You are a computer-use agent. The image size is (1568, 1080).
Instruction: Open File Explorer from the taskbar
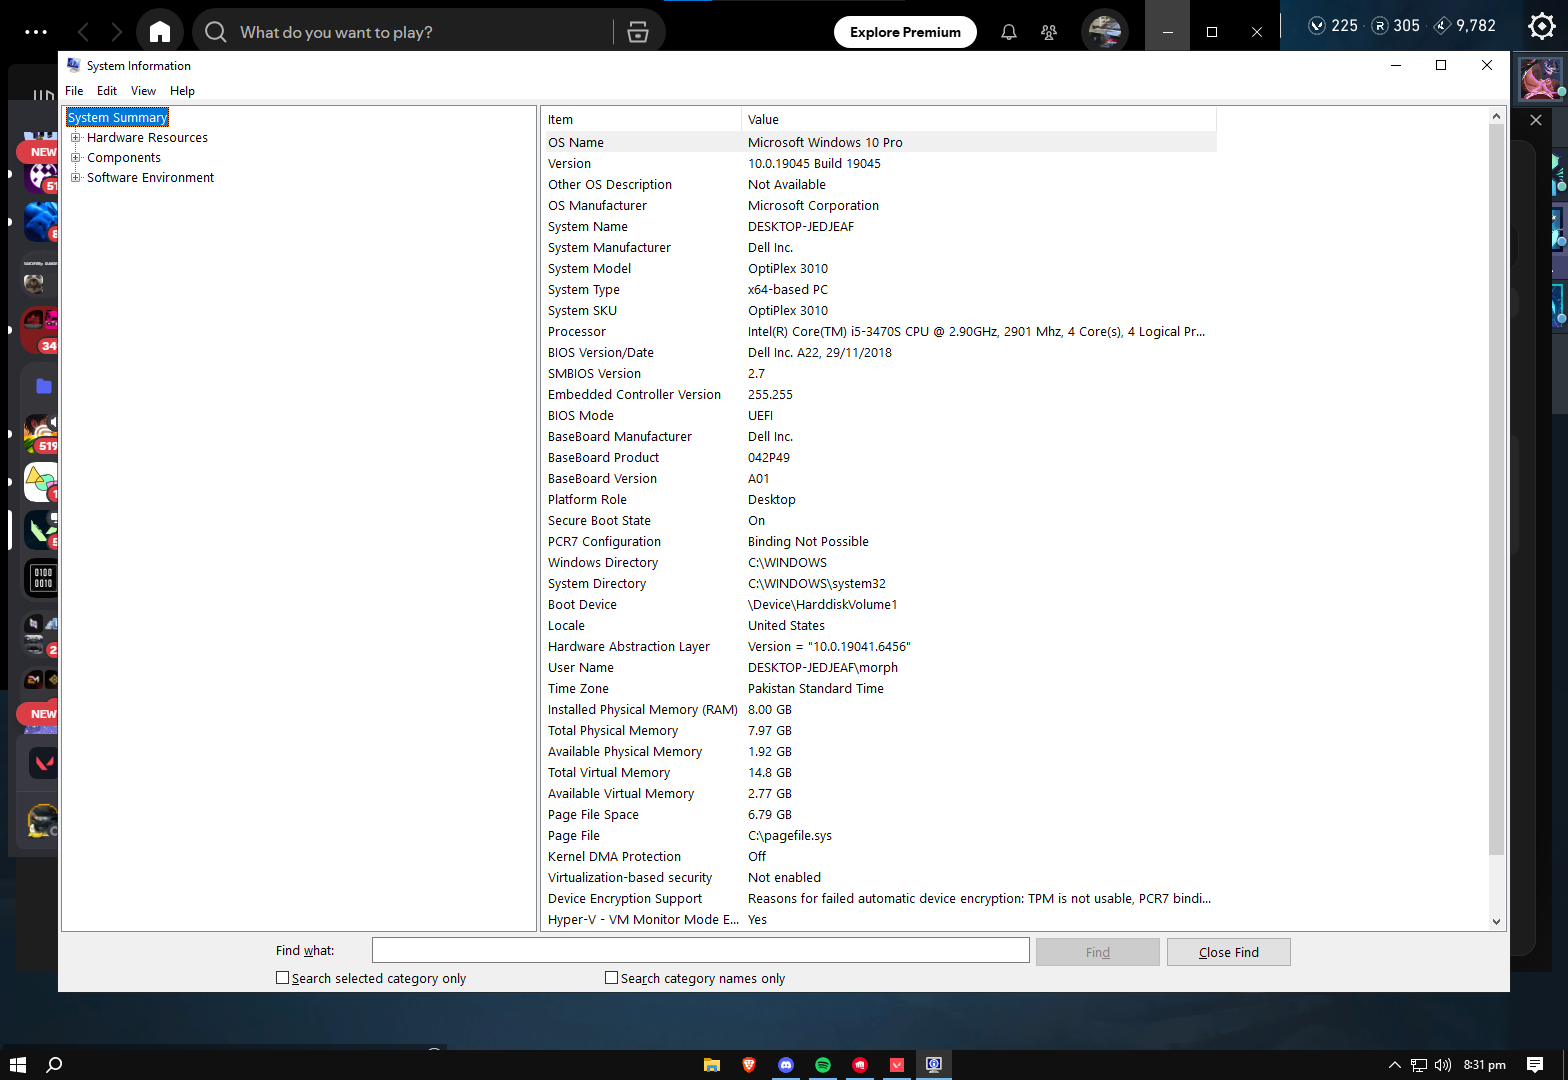point(712,1065)
